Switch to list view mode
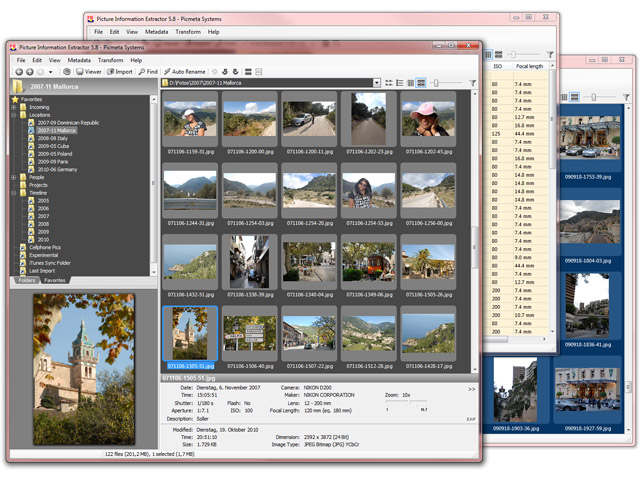640x480 pixels. (399, 82)
